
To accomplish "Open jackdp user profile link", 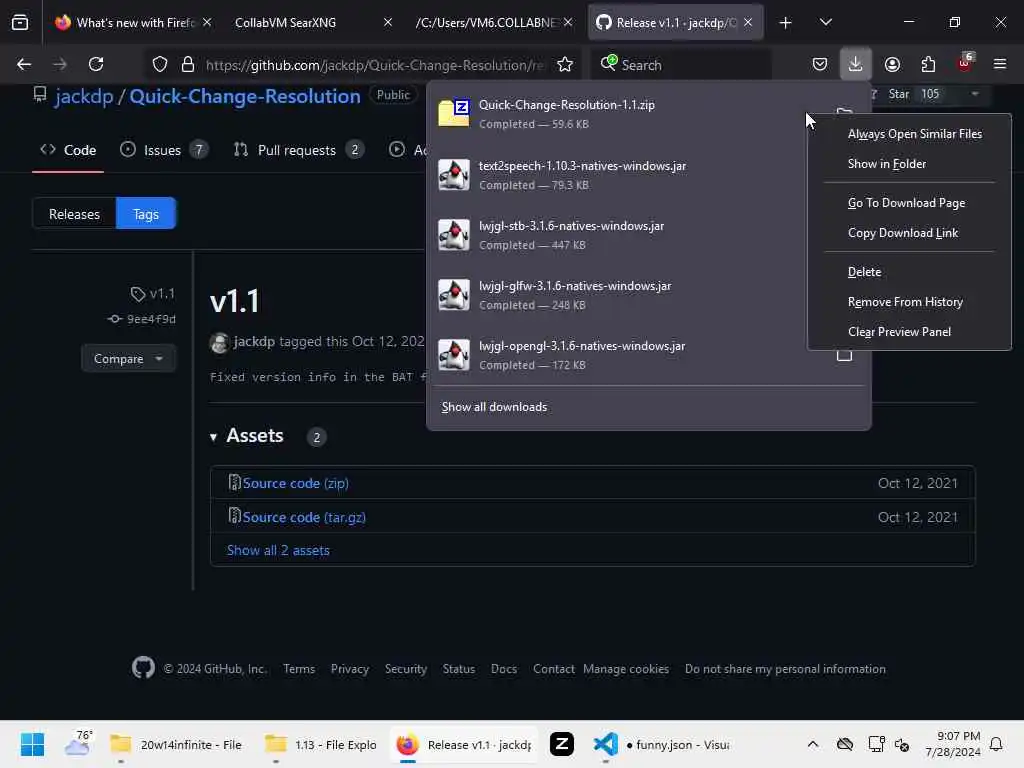I will coord(84,96).
